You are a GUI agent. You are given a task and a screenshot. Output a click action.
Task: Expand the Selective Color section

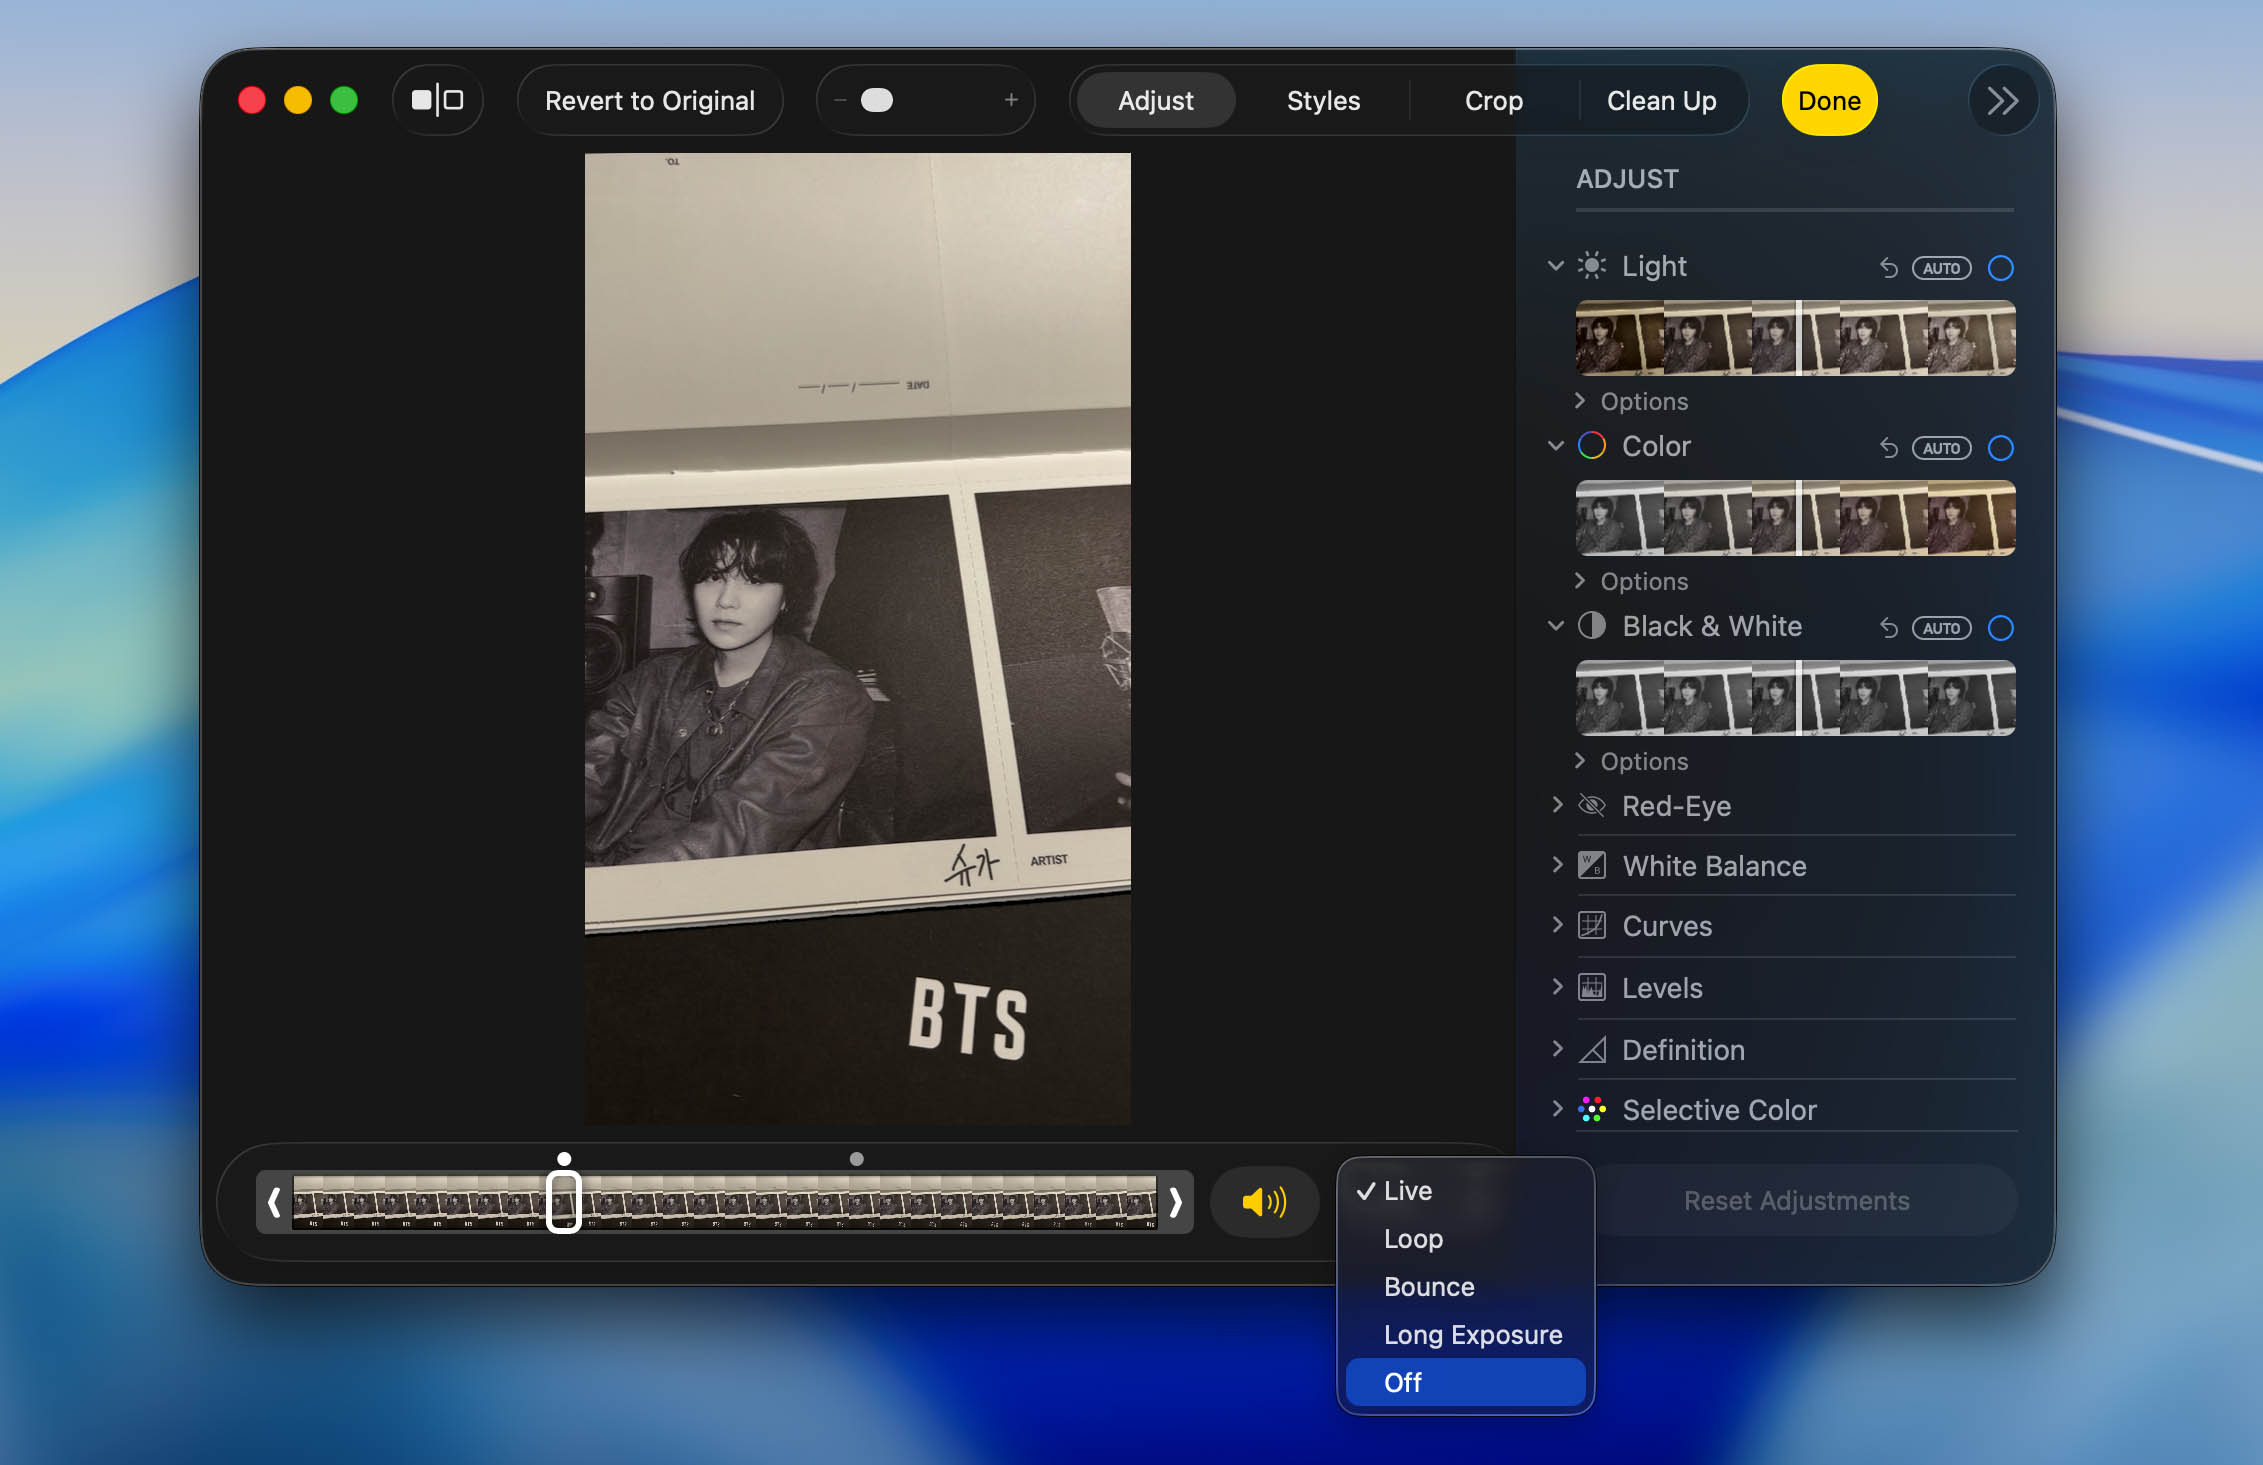[1557, 1109]
